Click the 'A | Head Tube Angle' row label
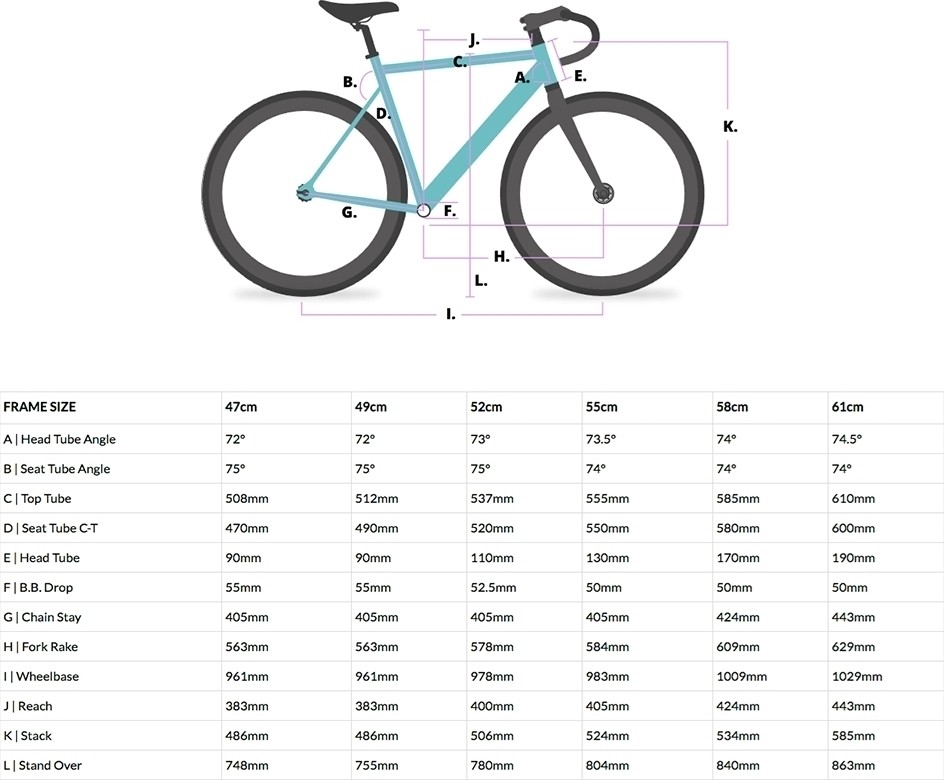The width and height of the screenshot is (944, 780). pos(60,439)
